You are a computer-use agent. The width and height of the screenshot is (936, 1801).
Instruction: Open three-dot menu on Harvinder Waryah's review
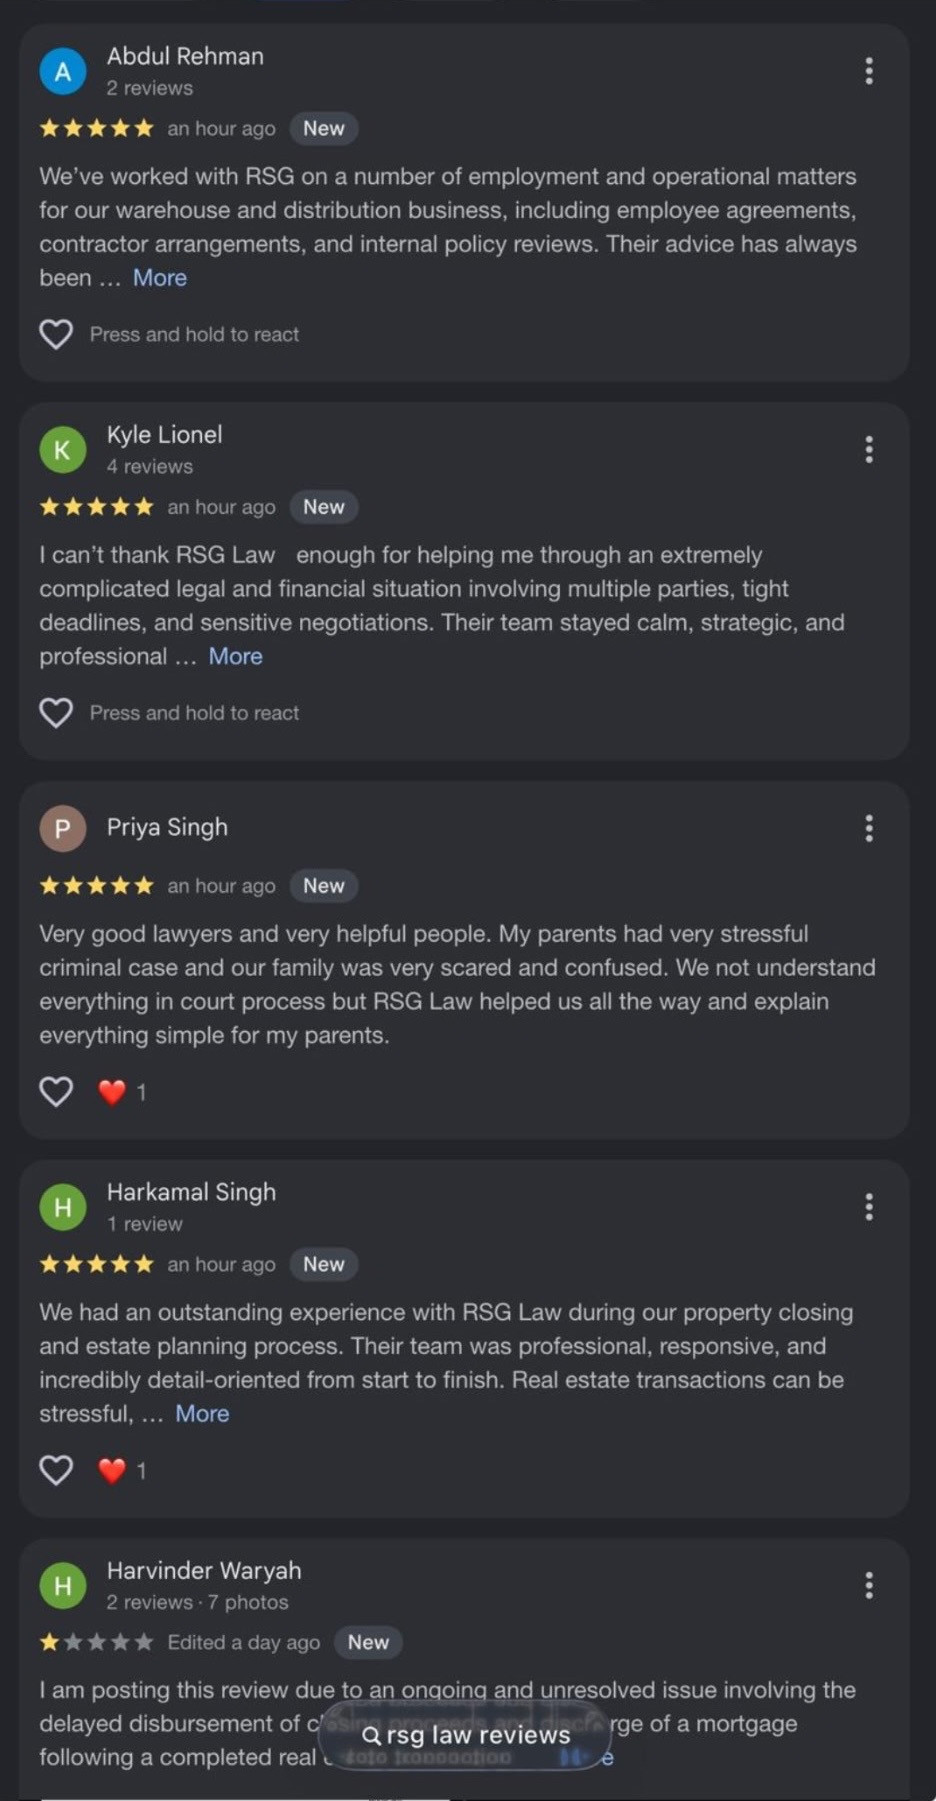pos(868,1585)
